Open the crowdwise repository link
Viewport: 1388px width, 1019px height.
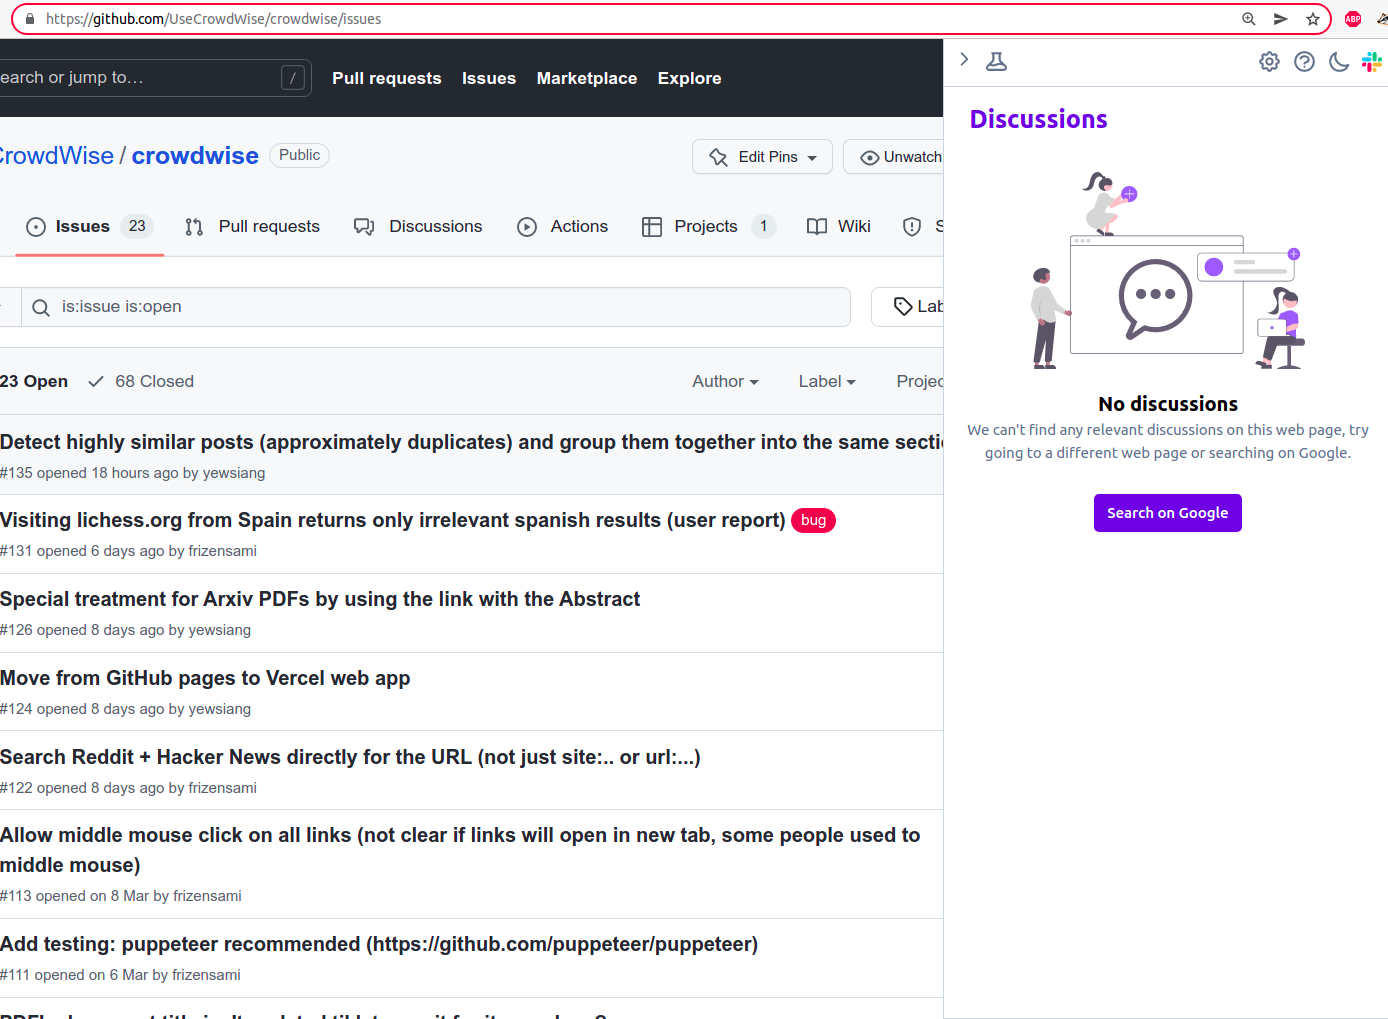tap(195, 156)
